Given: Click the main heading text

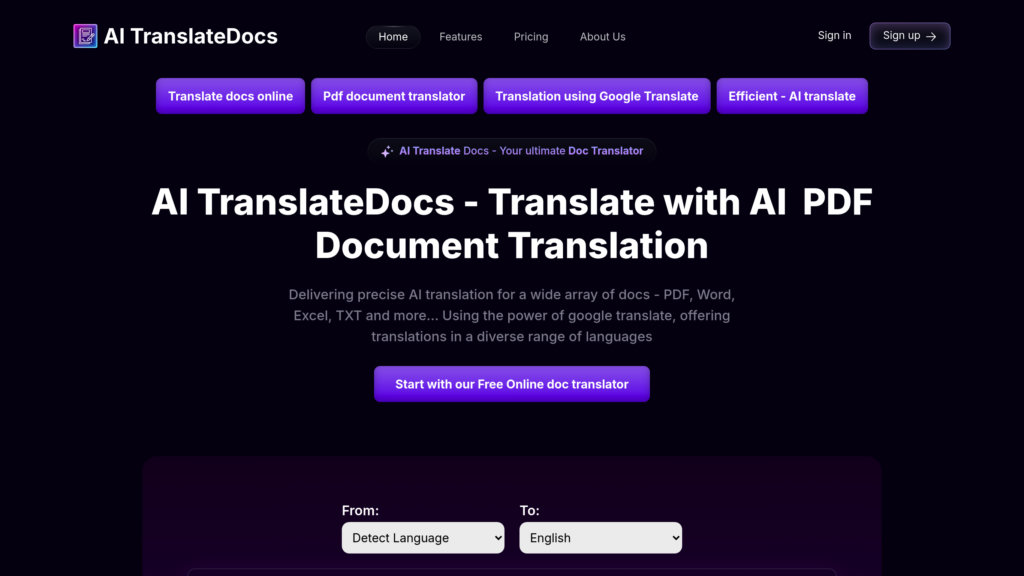Looking at the screenshot, I should coord(512,223).
